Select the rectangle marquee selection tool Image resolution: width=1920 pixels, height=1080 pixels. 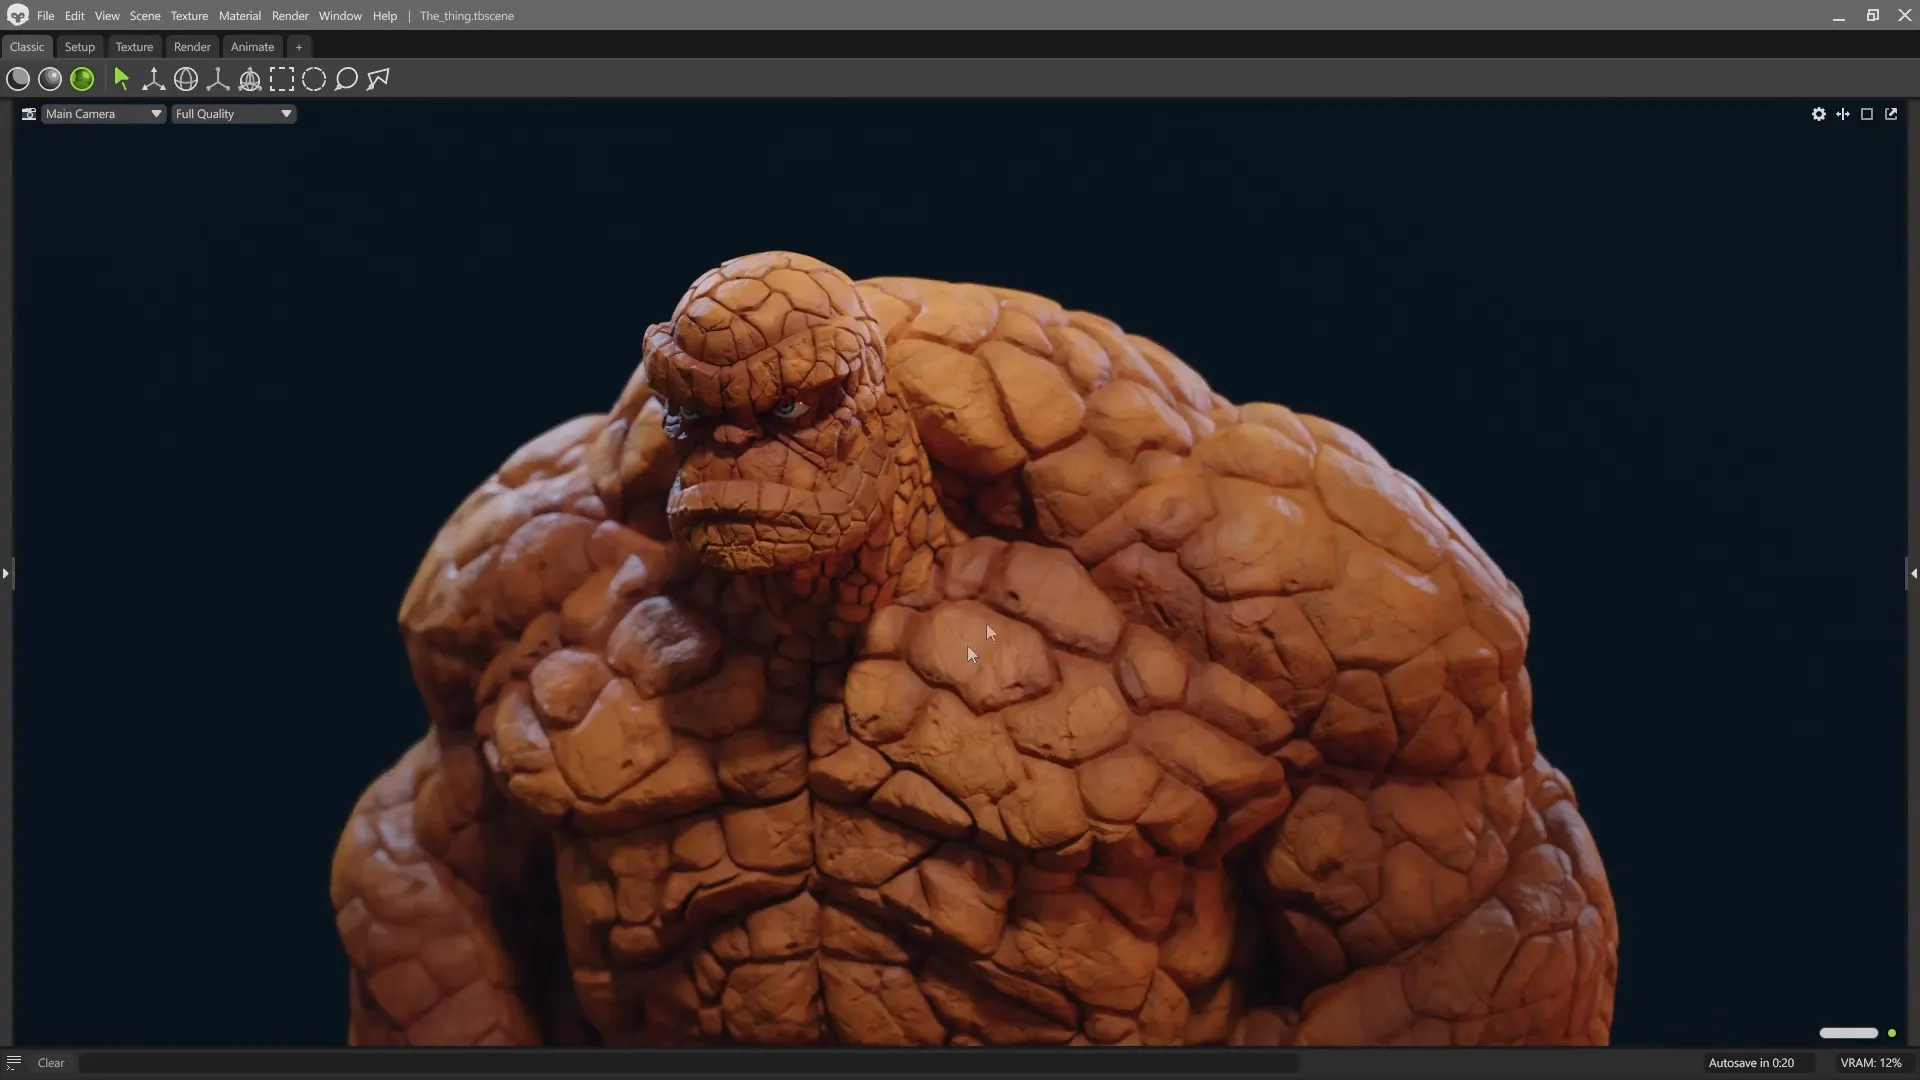pos(282,79)
